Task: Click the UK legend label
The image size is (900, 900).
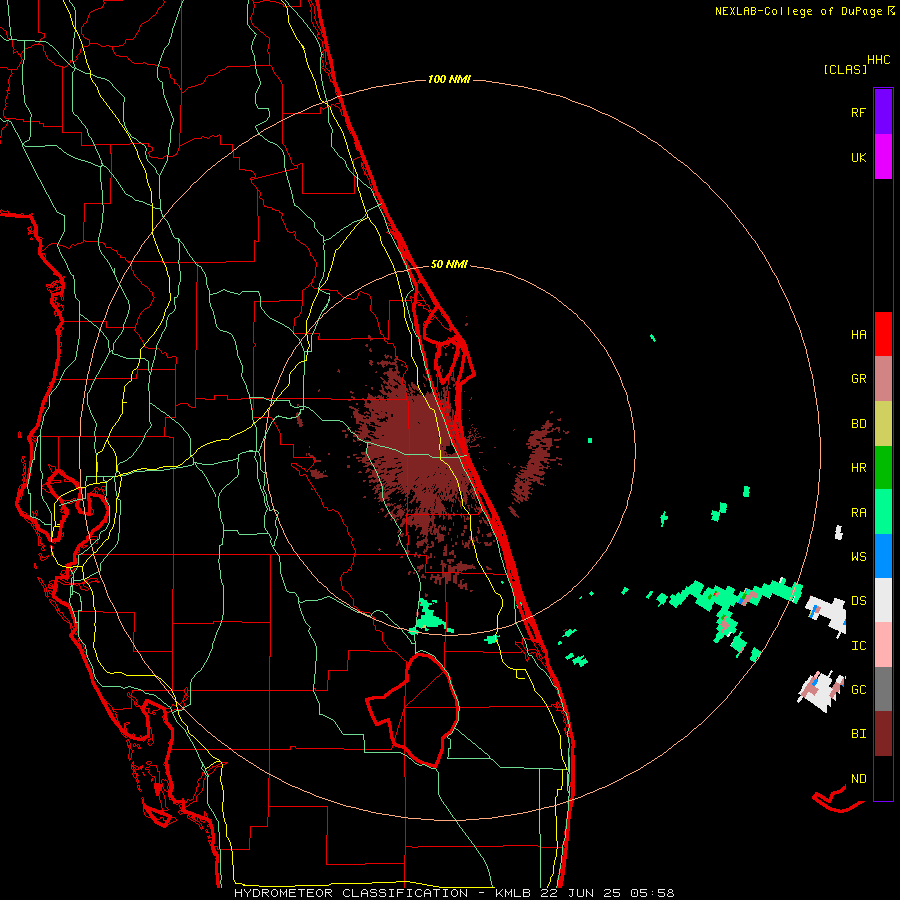Action: click(858, 157)
